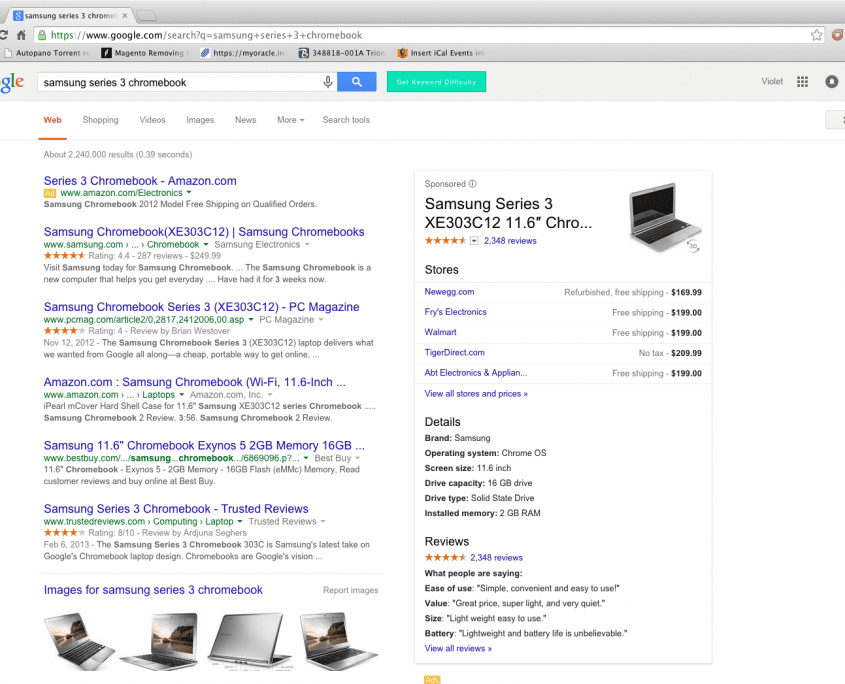Click the Sponsored info icon
This screenshot has height=684, width=845.
click(x=473, y=184)
